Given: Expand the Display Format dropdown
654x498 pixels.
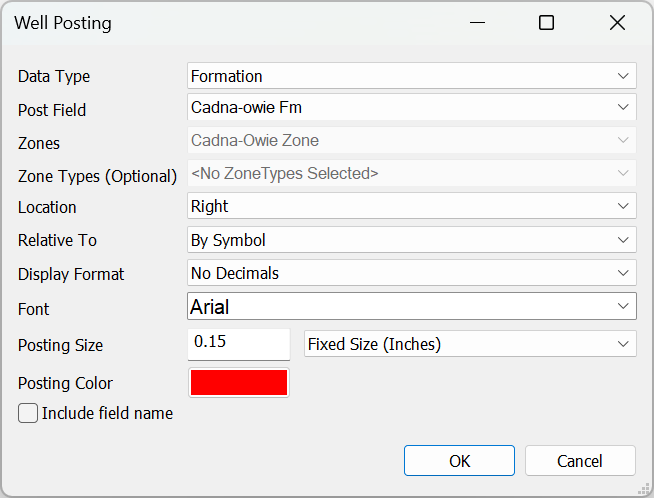Looking at the screenshot, I should [x=411, y=273].
